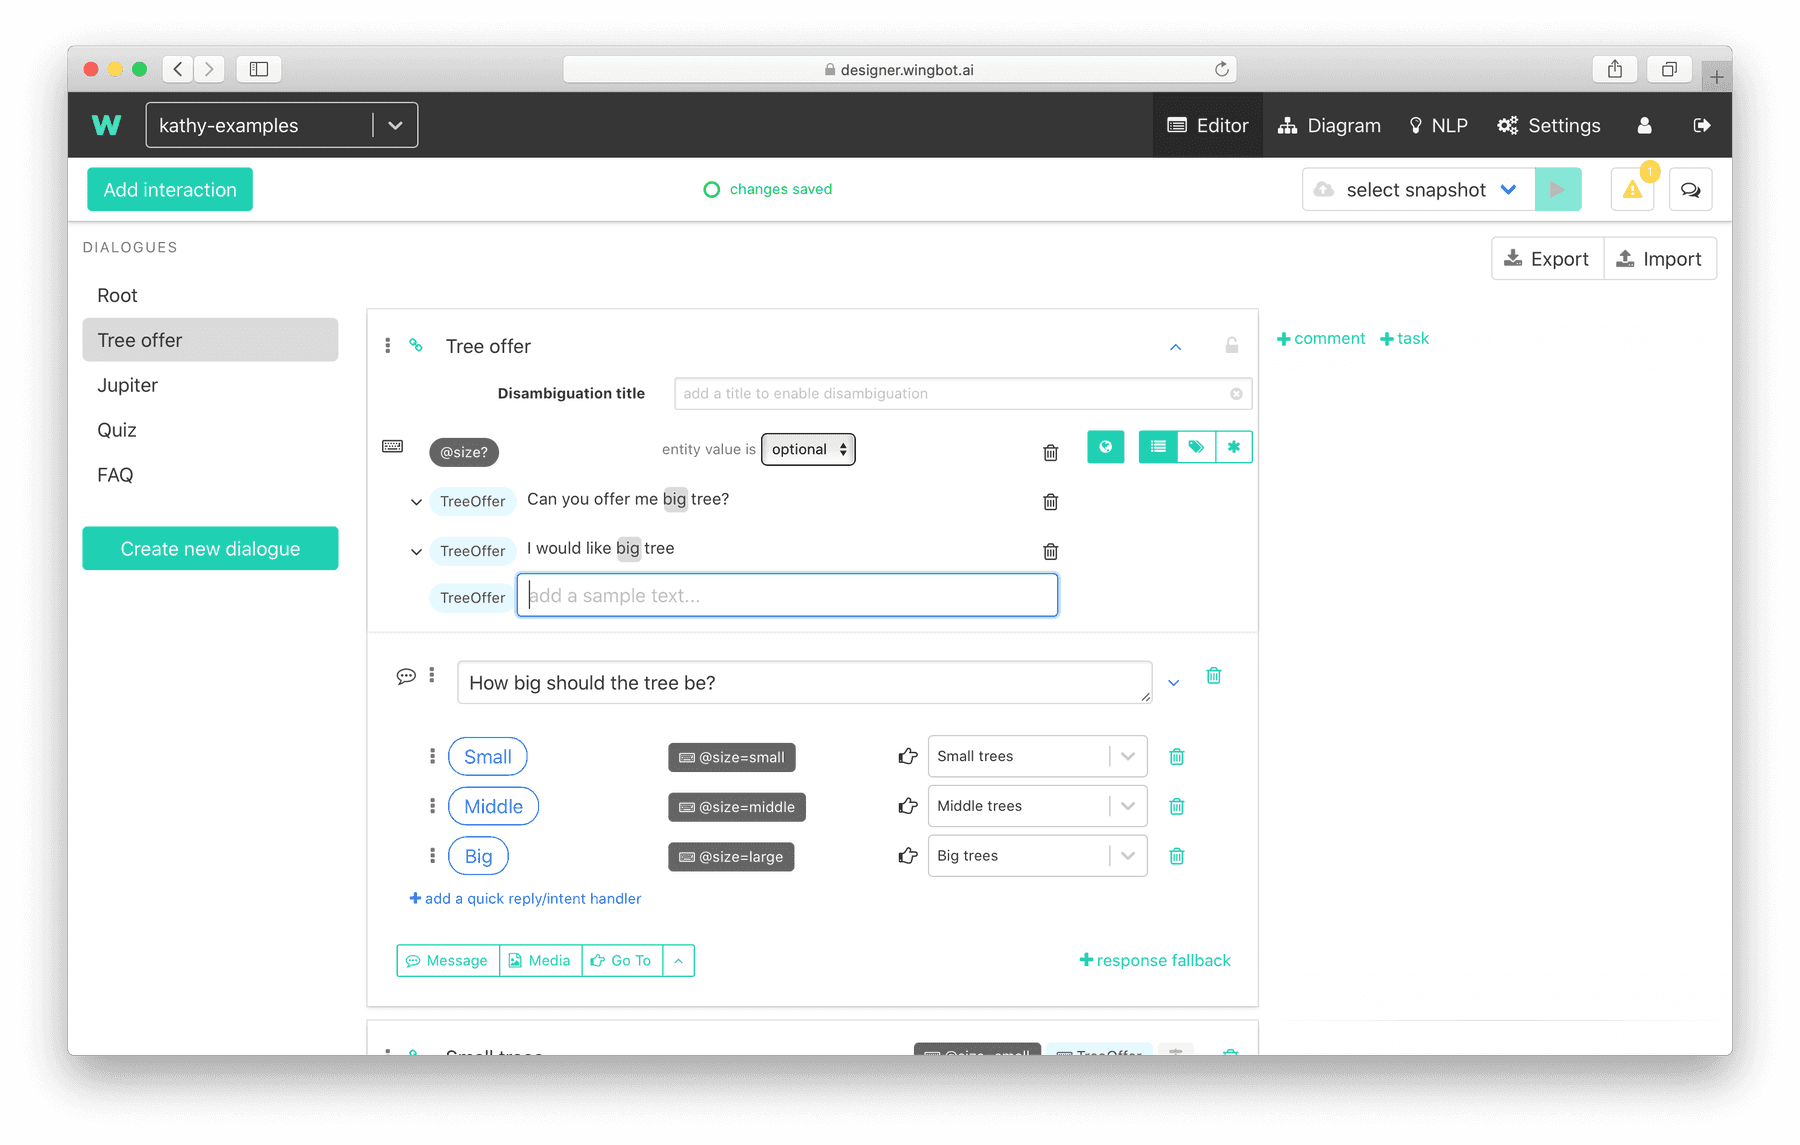This screenshot has width=1800, height=1145.
Task: Click inside the 'add a sample text' field
Action: 786,594
